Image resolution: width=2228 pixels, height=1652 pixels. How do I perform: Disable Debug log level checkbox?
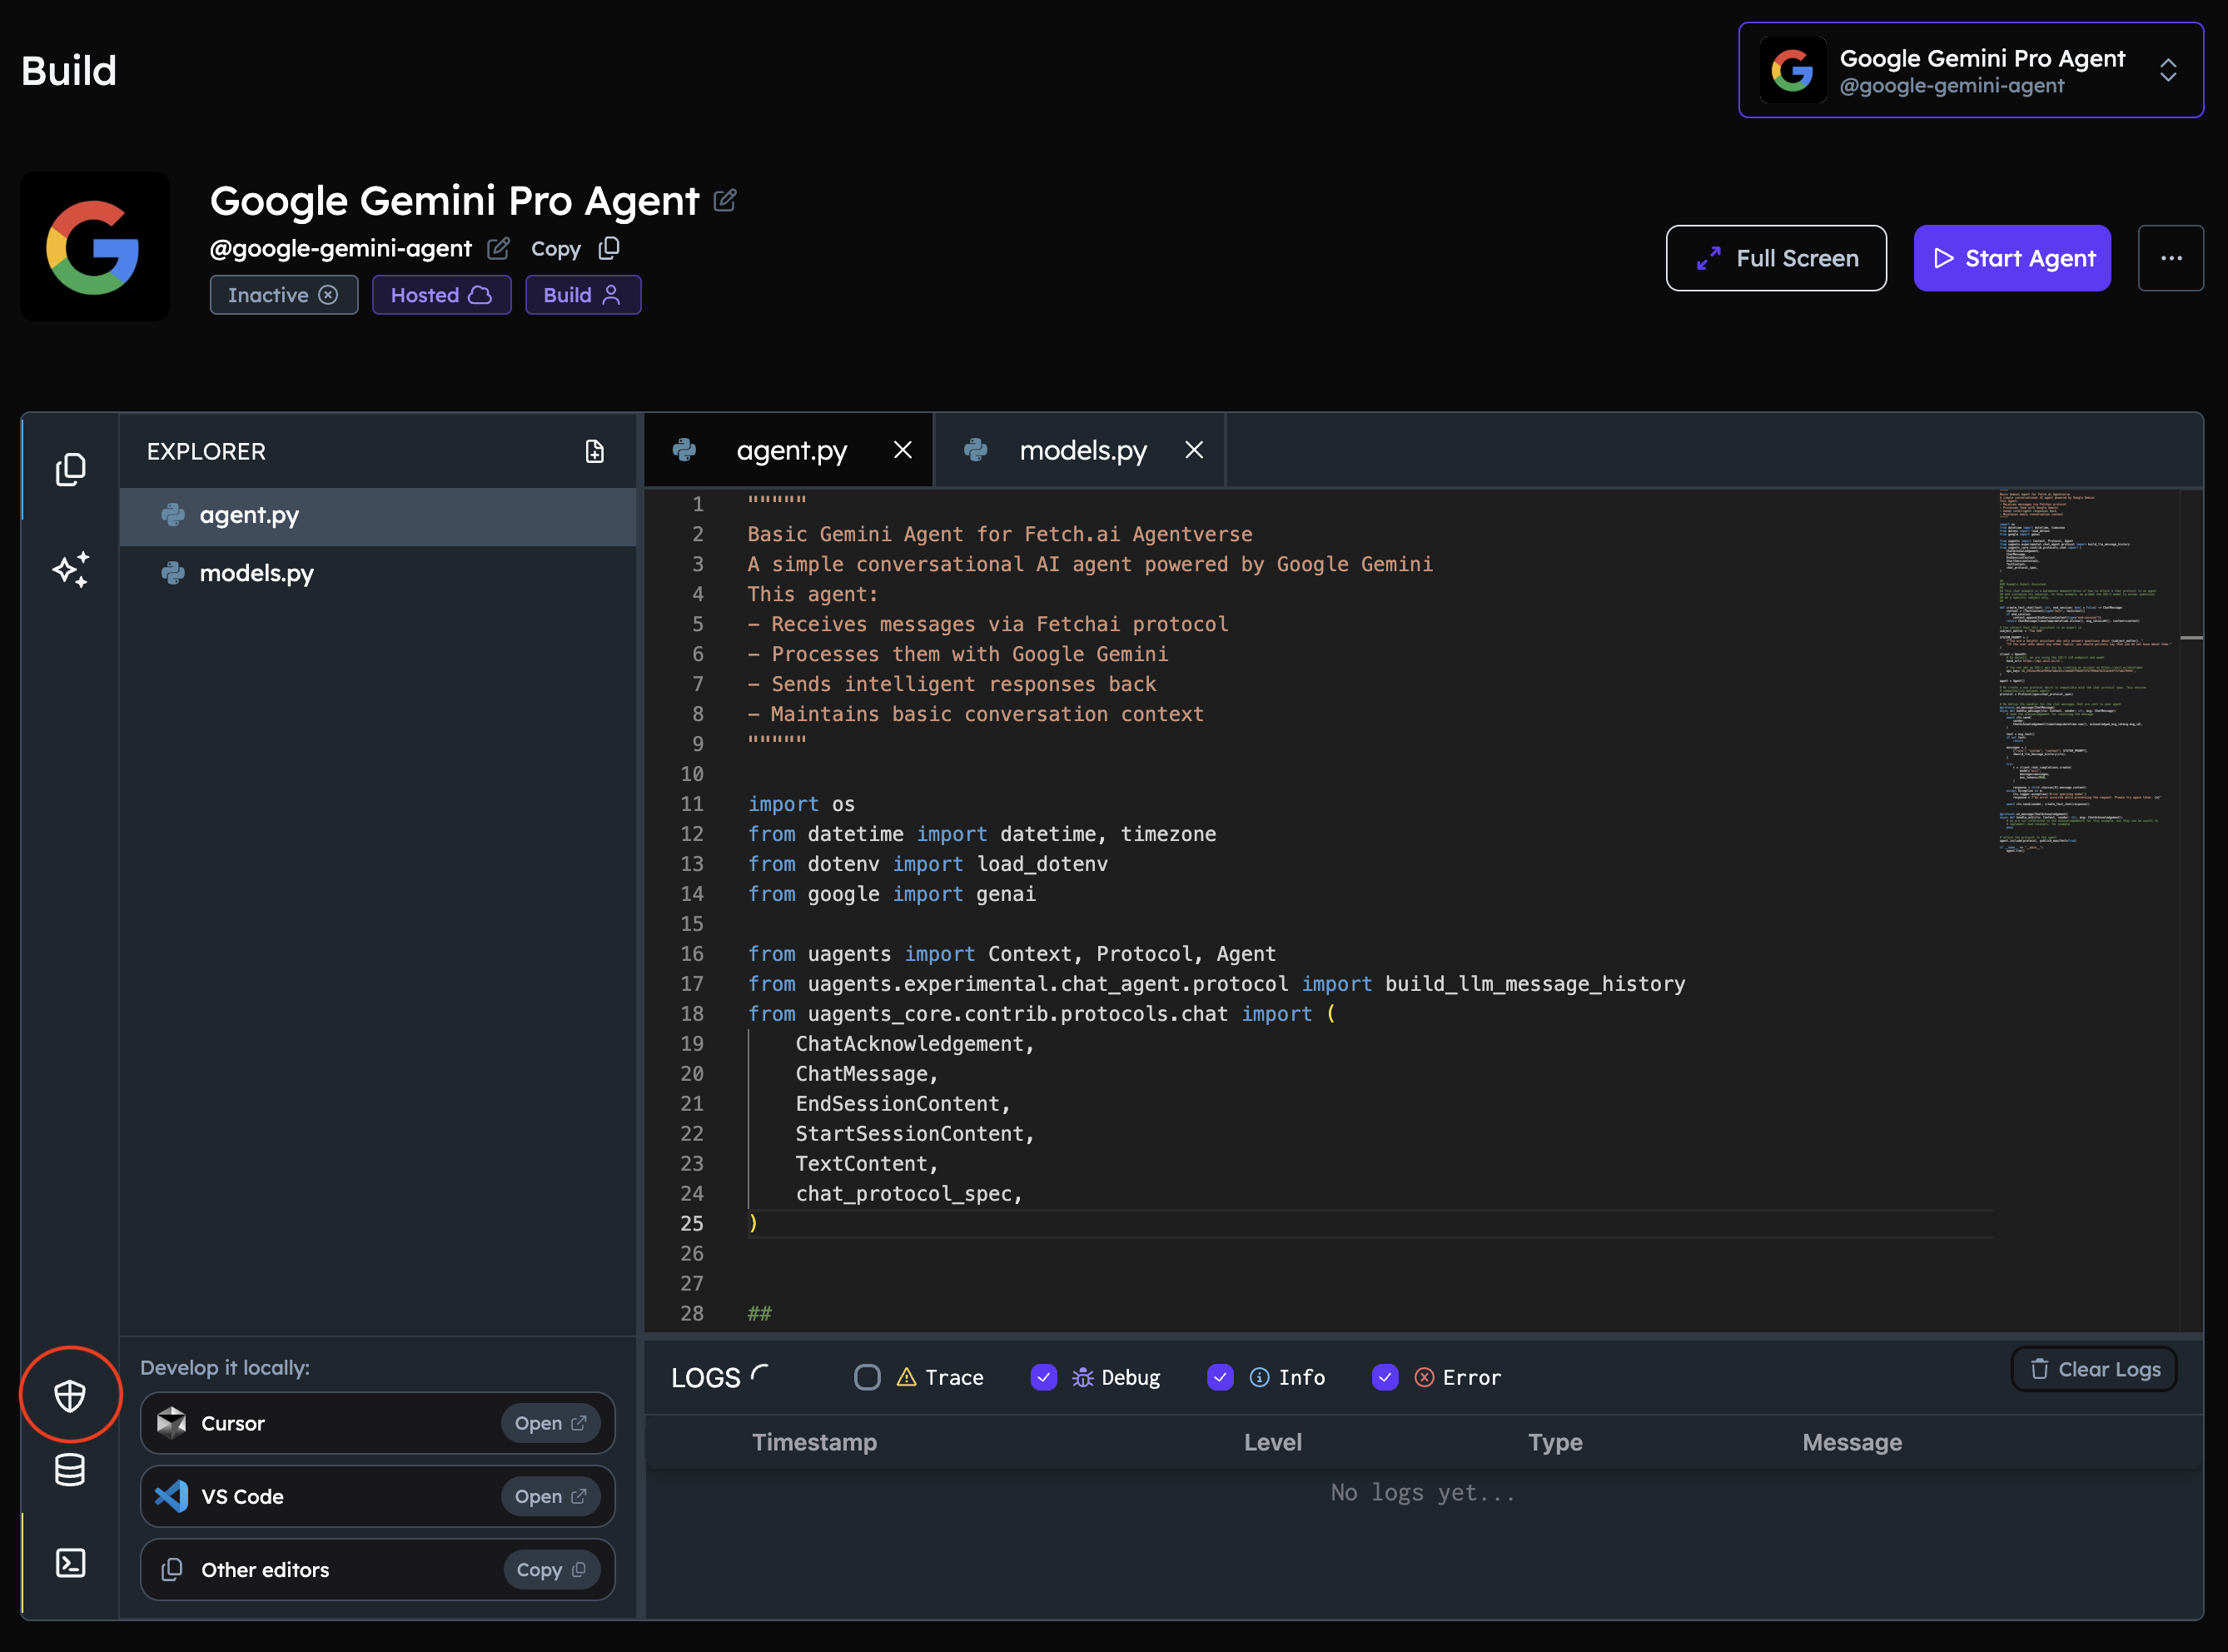[x=1043, y=1377]
